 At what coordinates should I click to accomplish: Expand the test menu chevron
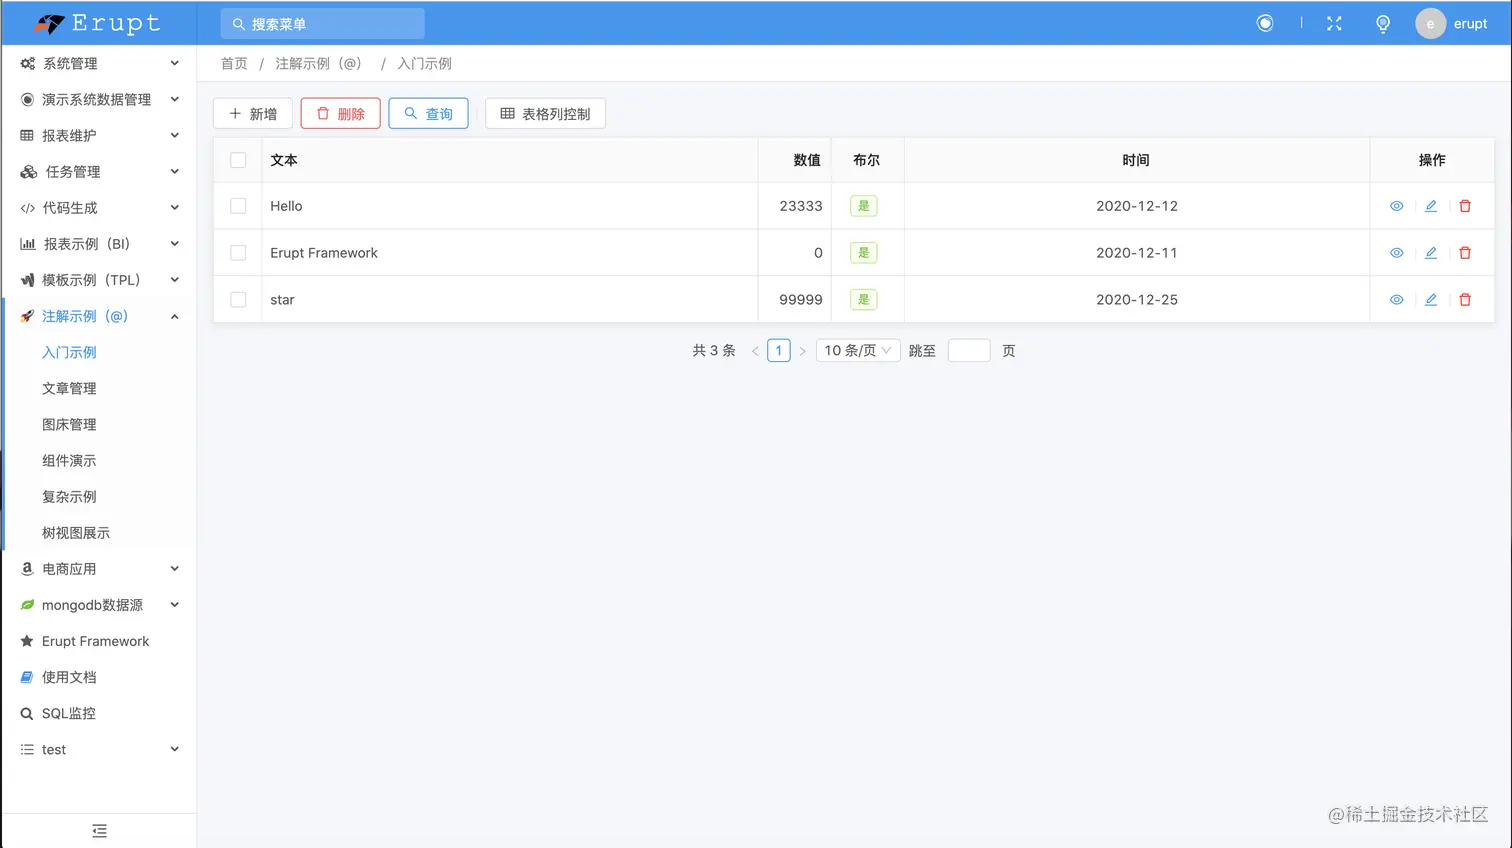(175, 749)
